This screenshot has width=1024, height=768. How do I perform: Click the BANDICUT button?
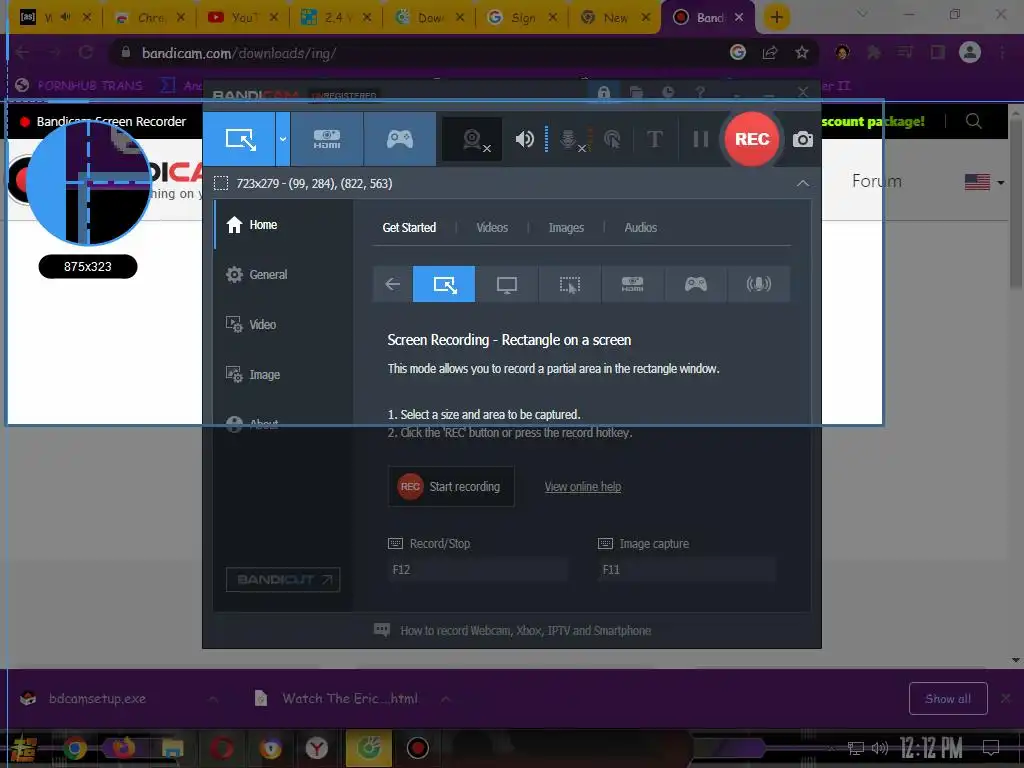[283, 579]
